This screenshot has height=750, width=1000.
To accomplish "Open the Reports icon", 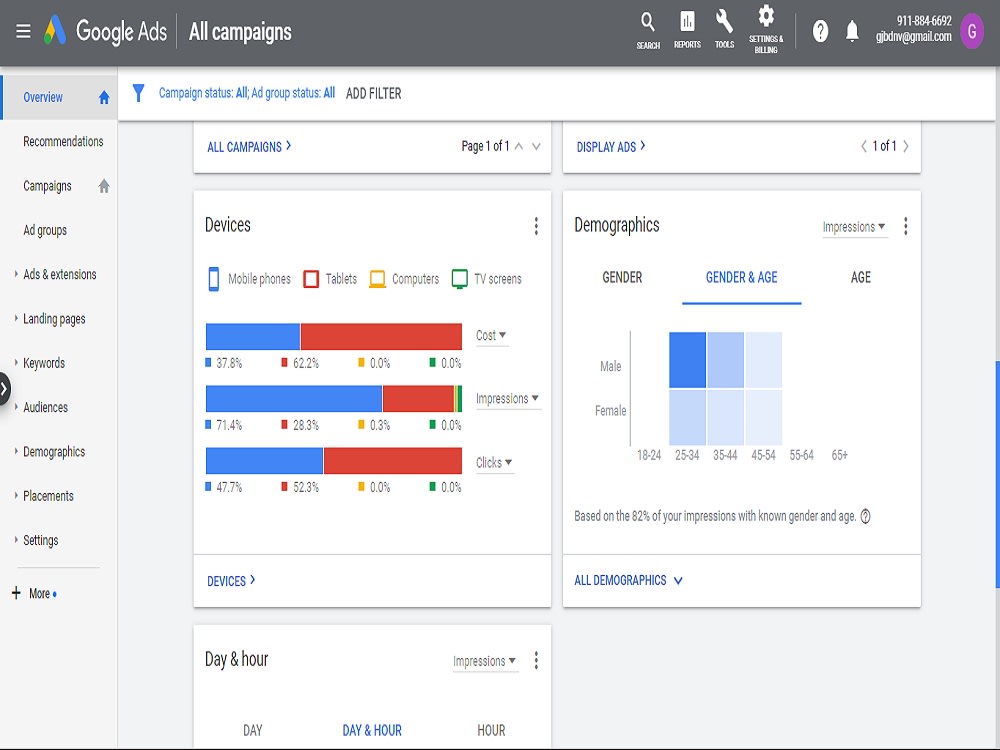I will click(x=687, y=30).
